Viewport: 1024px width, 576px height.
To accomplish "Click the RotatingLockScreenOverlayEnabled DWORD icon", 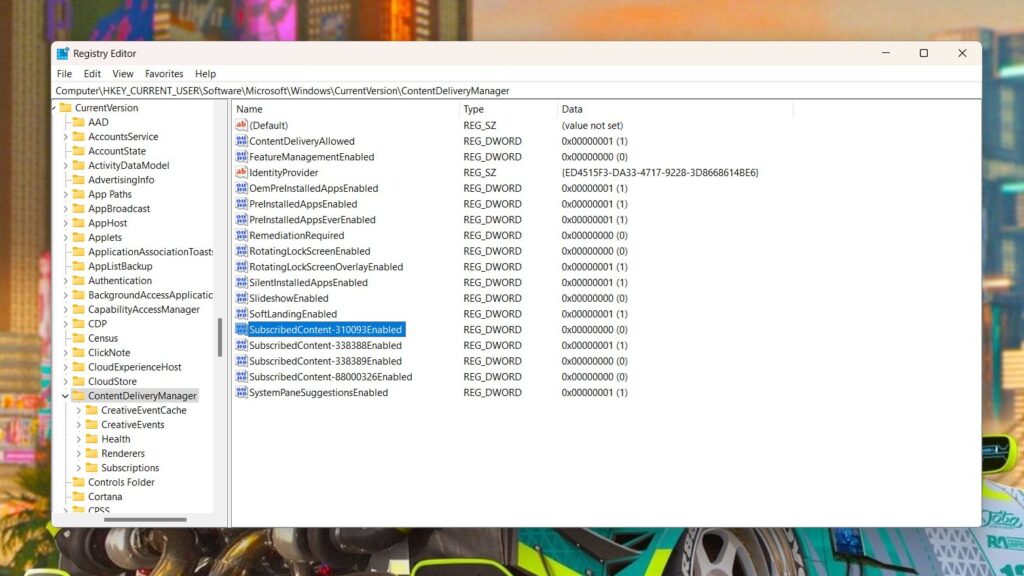I will (241, 266).
